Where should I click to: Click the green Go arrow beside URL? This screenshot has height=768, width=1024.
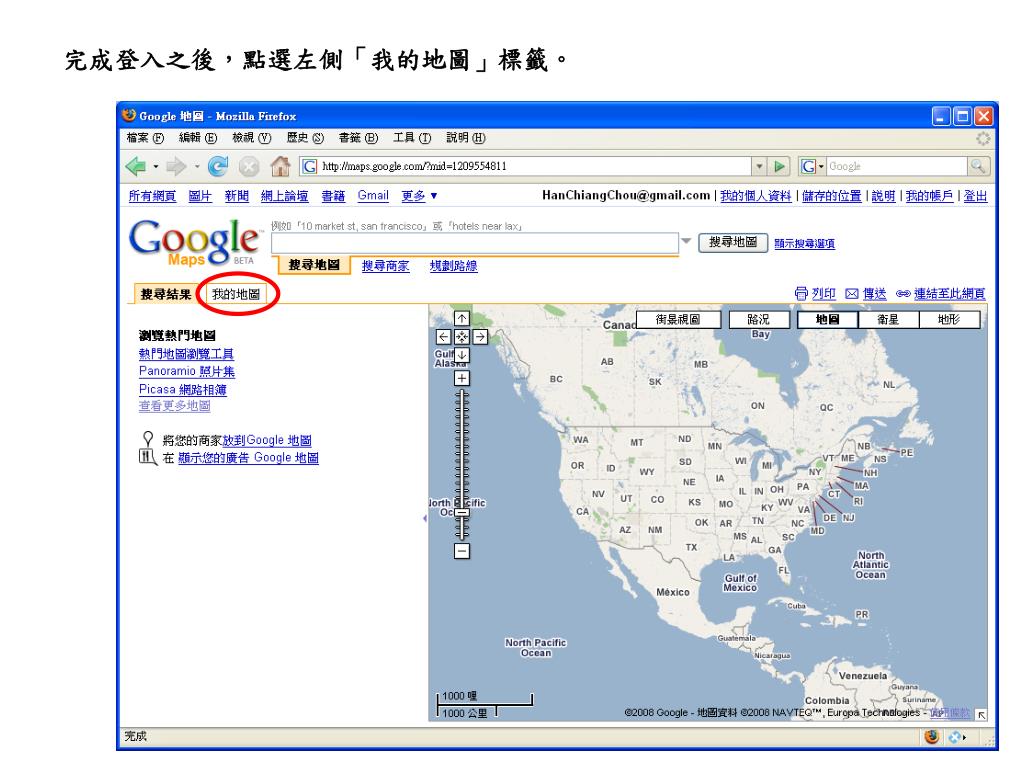click(x=779, y=167)
